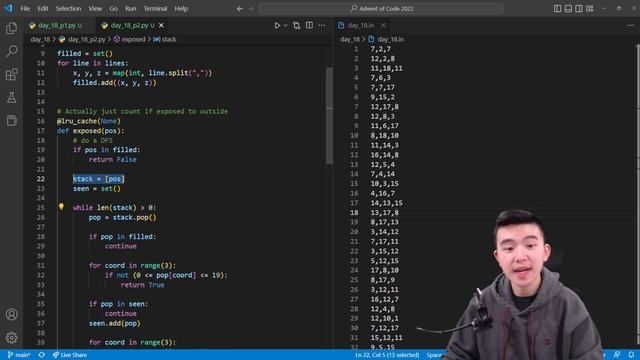This screenshot has width=640, height=360.
Task: Open notifications bell in status bar
Action: coord(631,355)
